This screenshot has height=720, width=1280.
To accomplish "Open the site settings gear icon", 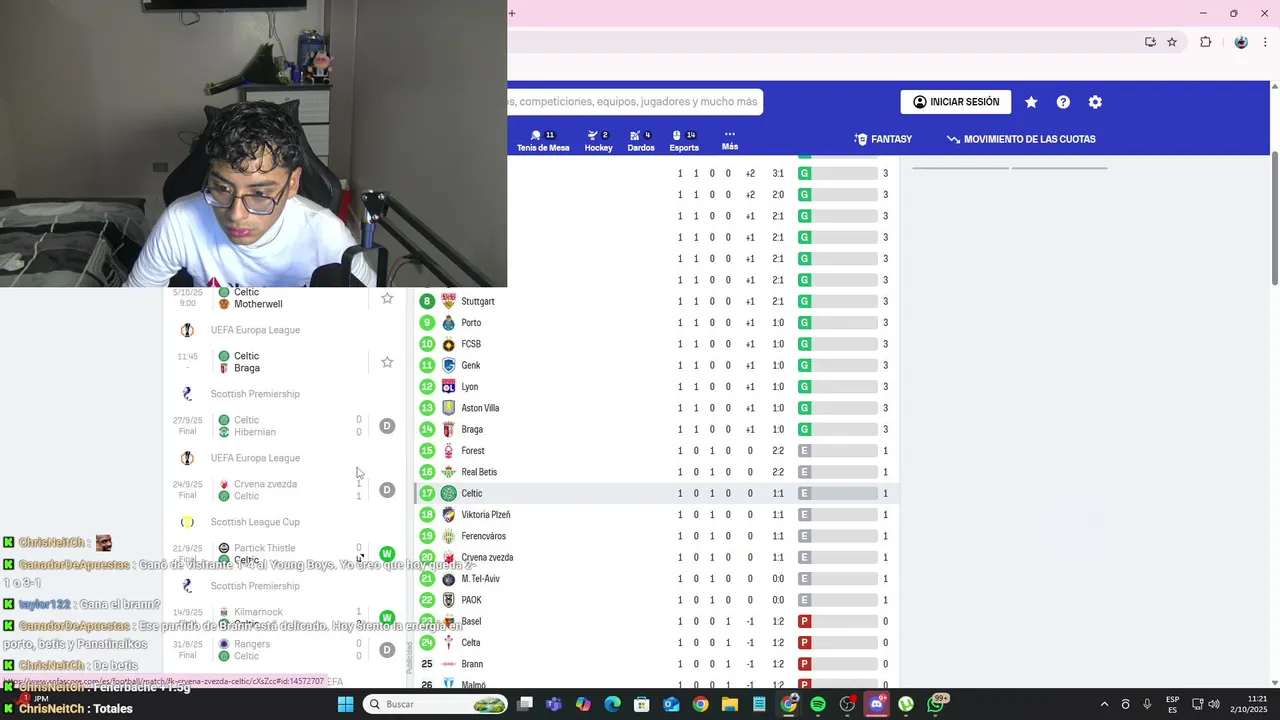I will tap(1095, 102).
